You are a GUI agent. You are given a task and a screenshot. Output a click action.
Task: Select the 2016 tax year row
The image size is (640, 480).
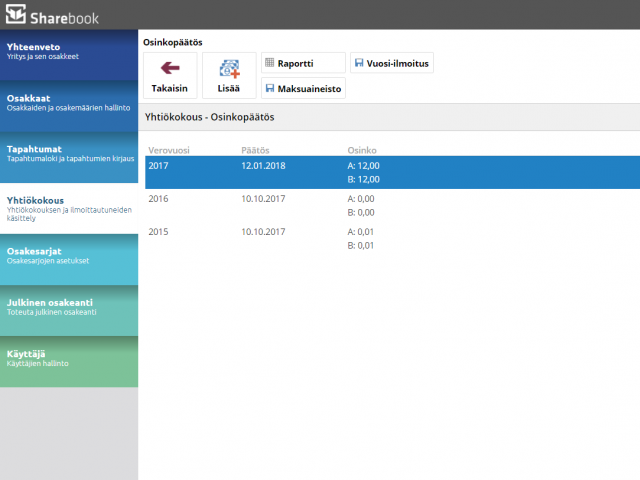392,205
